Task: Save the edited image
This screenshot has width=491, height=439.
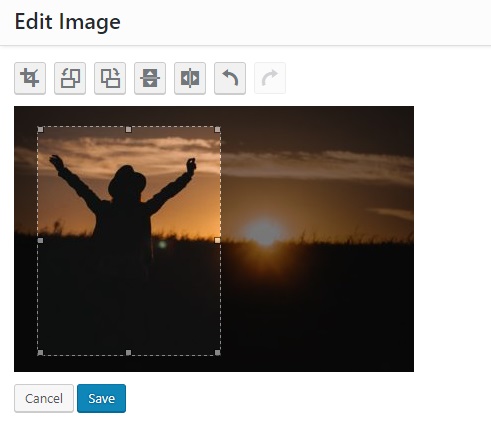Action: click(101, 398)
